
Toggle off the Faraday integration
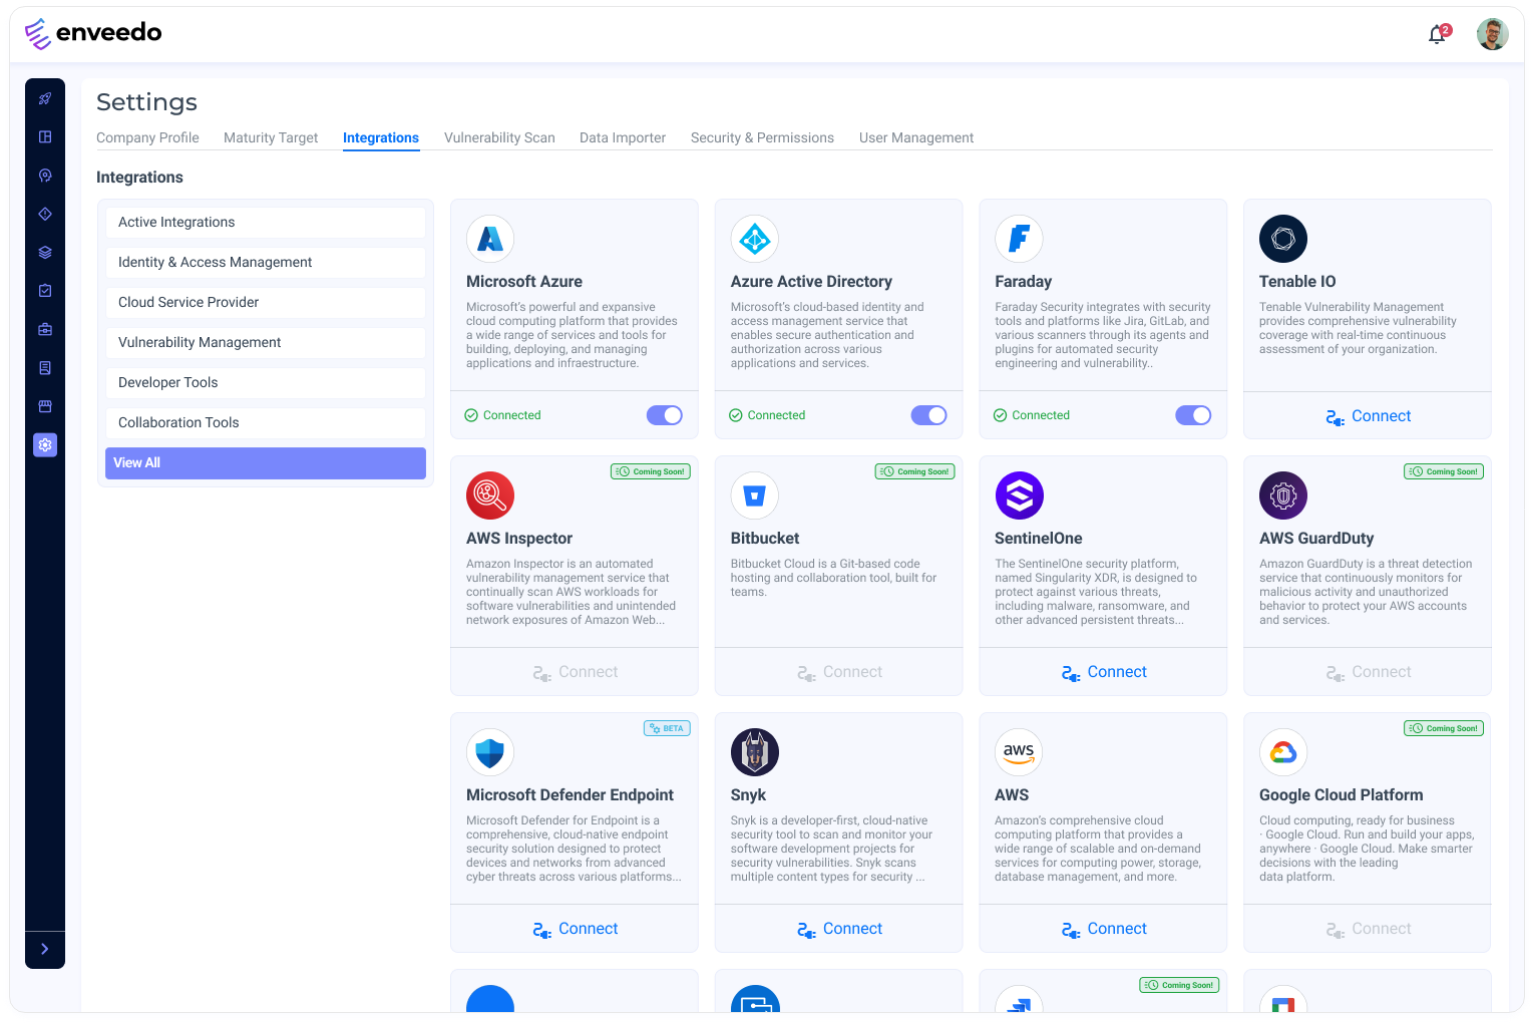[1192, 415]
